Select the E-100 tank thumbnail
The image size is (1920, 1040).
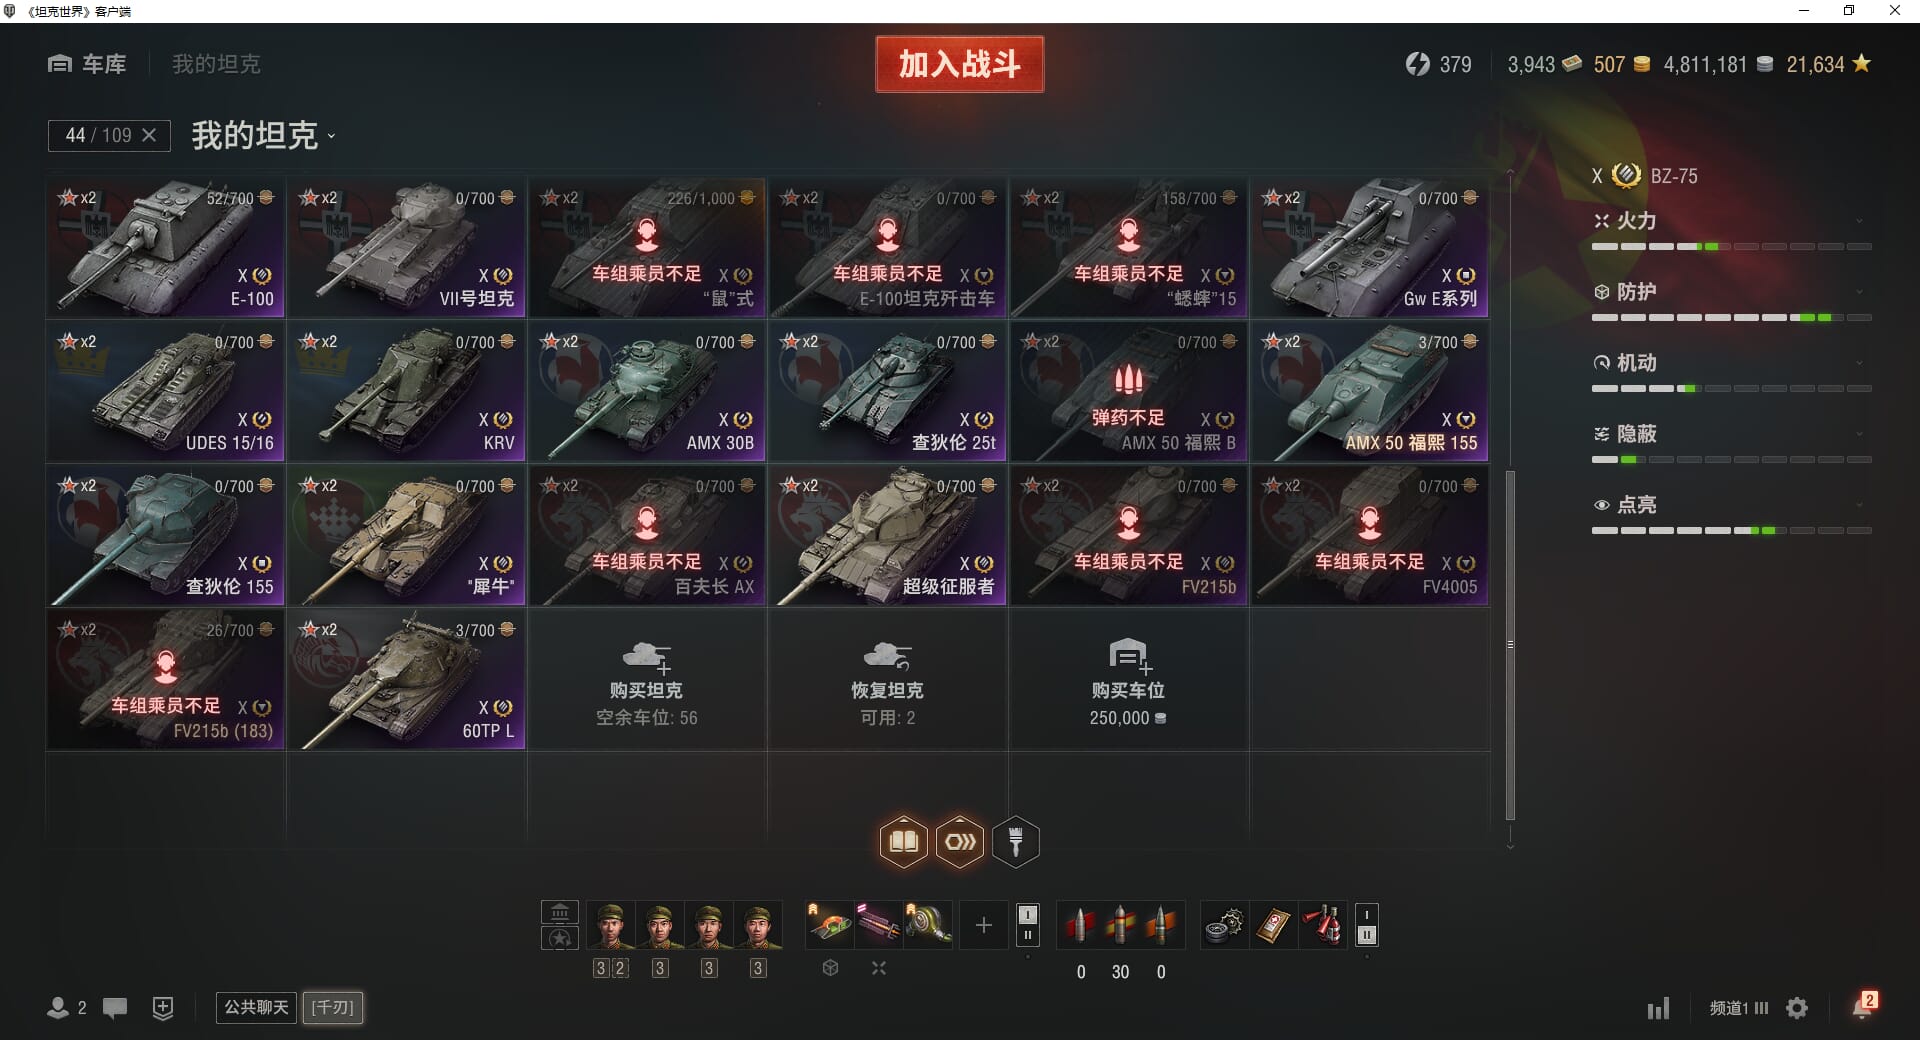(x=166, y=248)
